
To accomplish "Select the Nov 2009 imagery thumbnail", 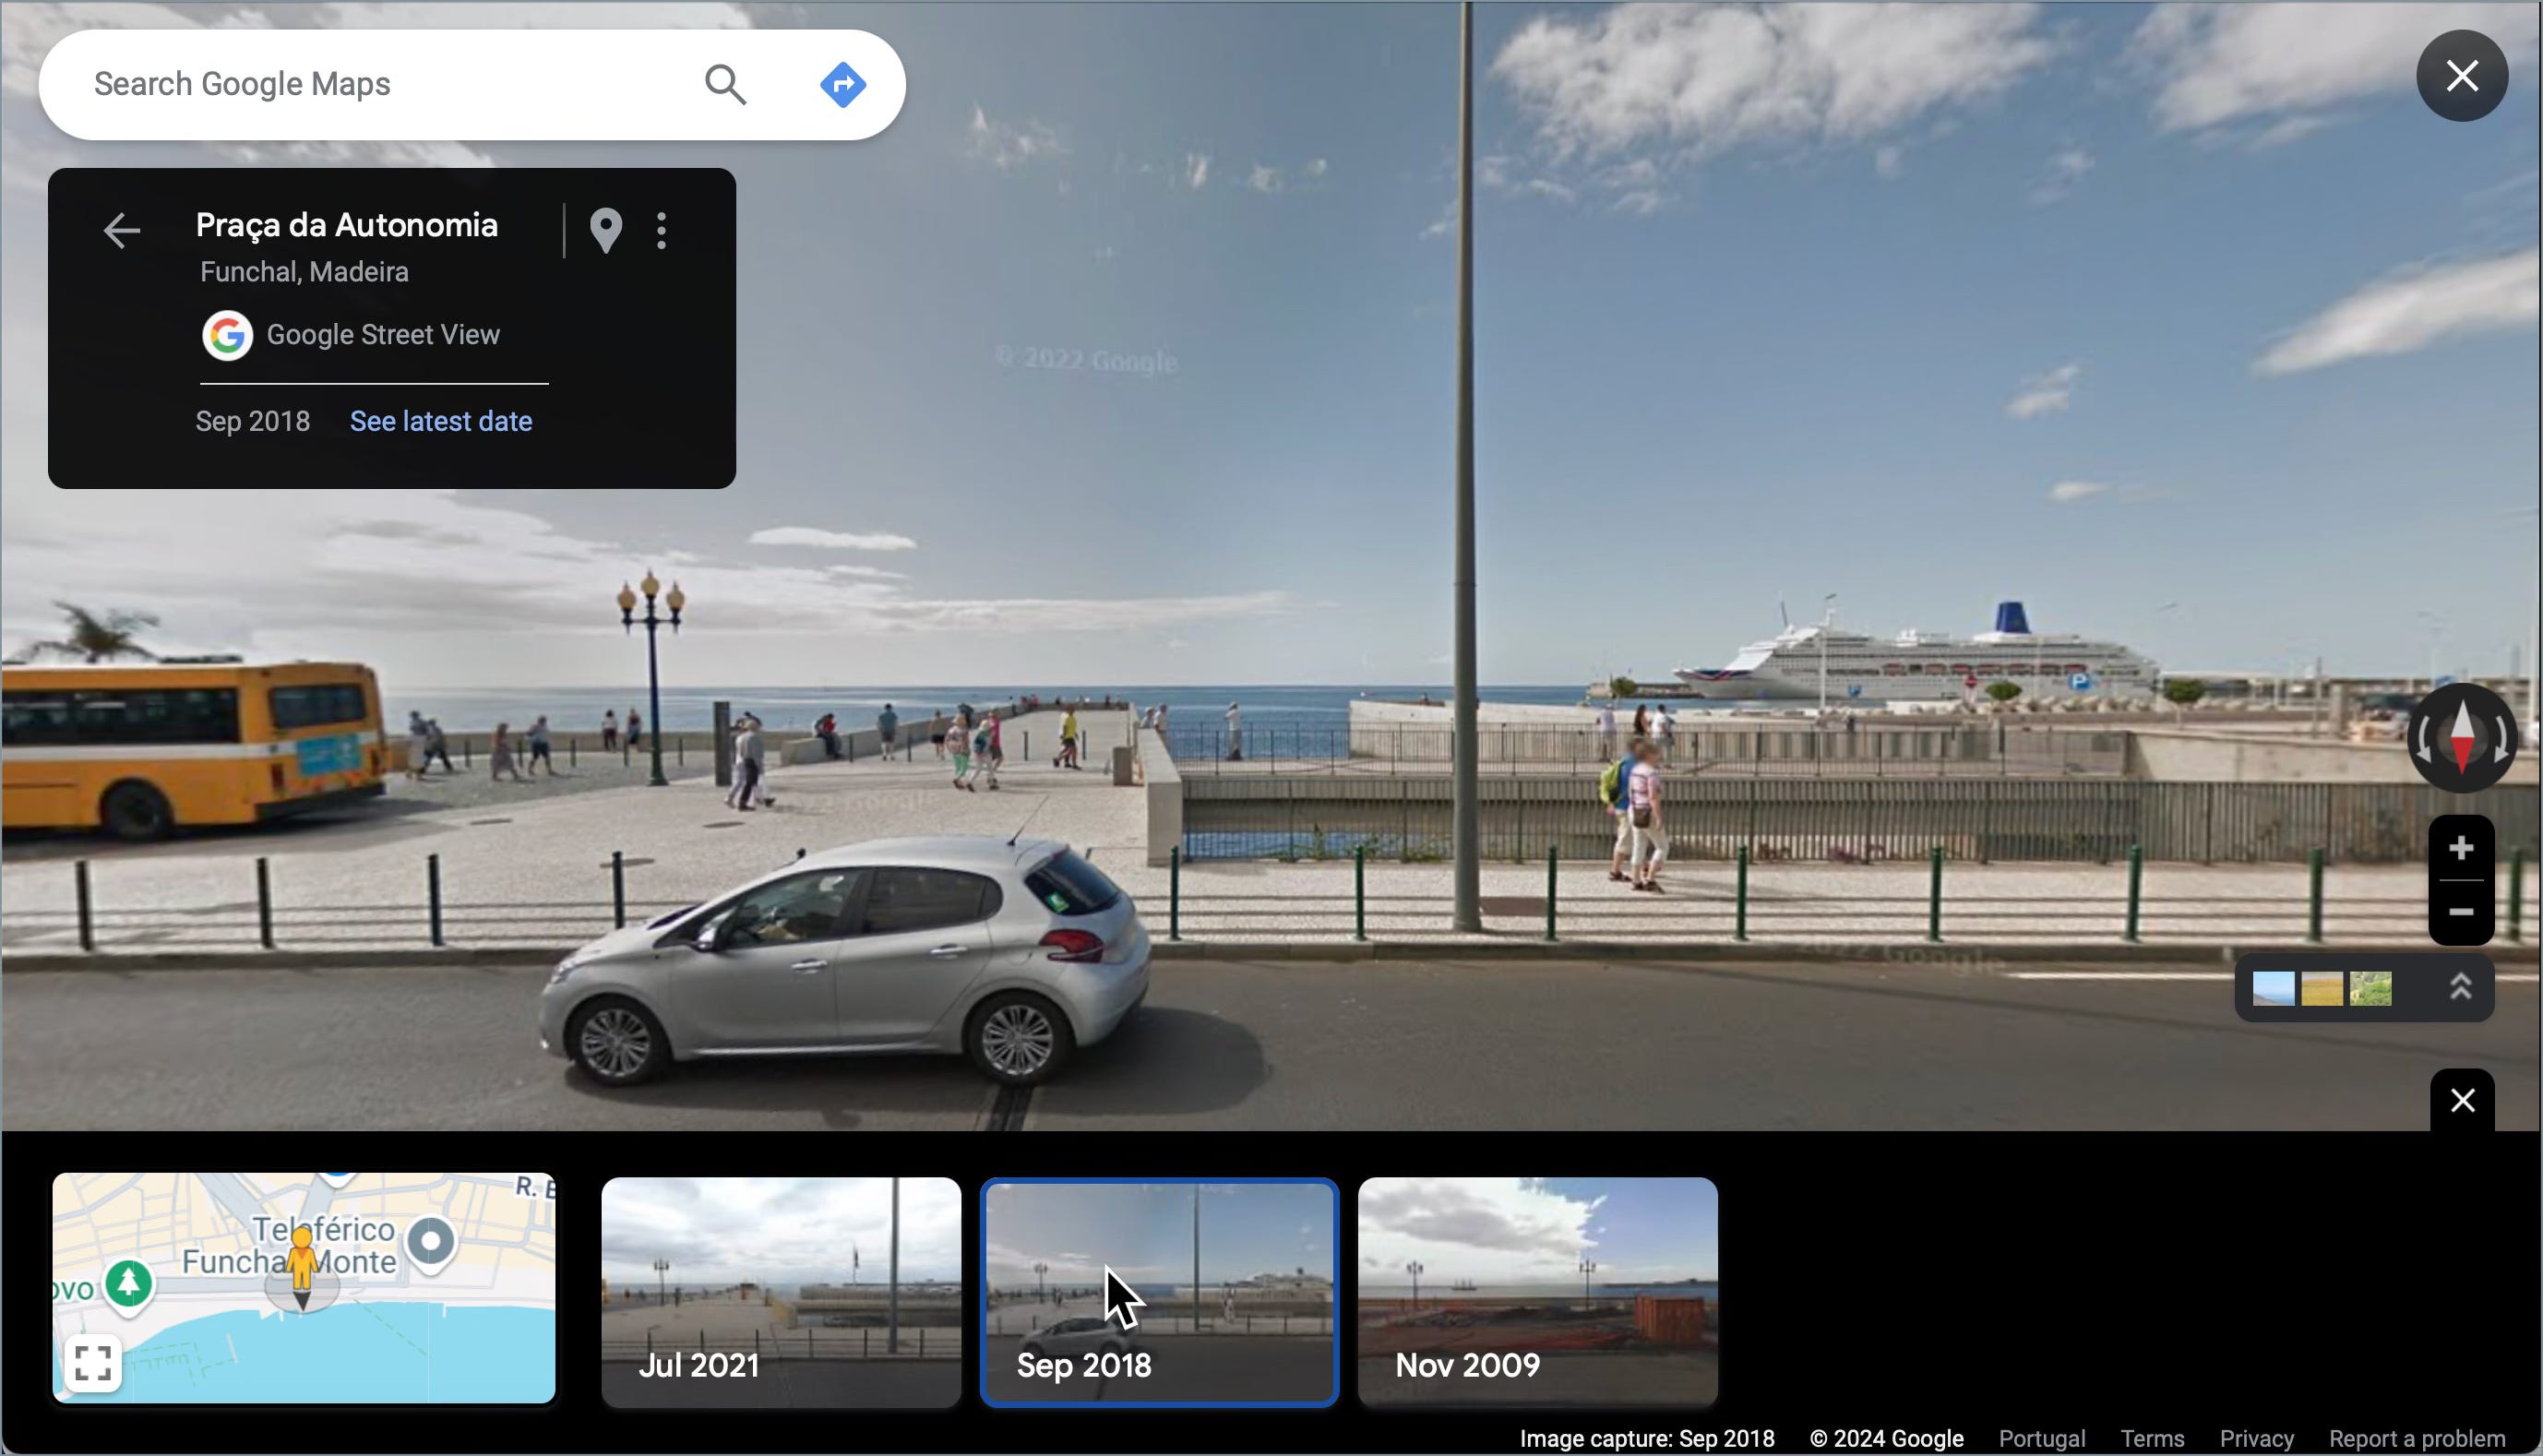I will 1537,1291.
